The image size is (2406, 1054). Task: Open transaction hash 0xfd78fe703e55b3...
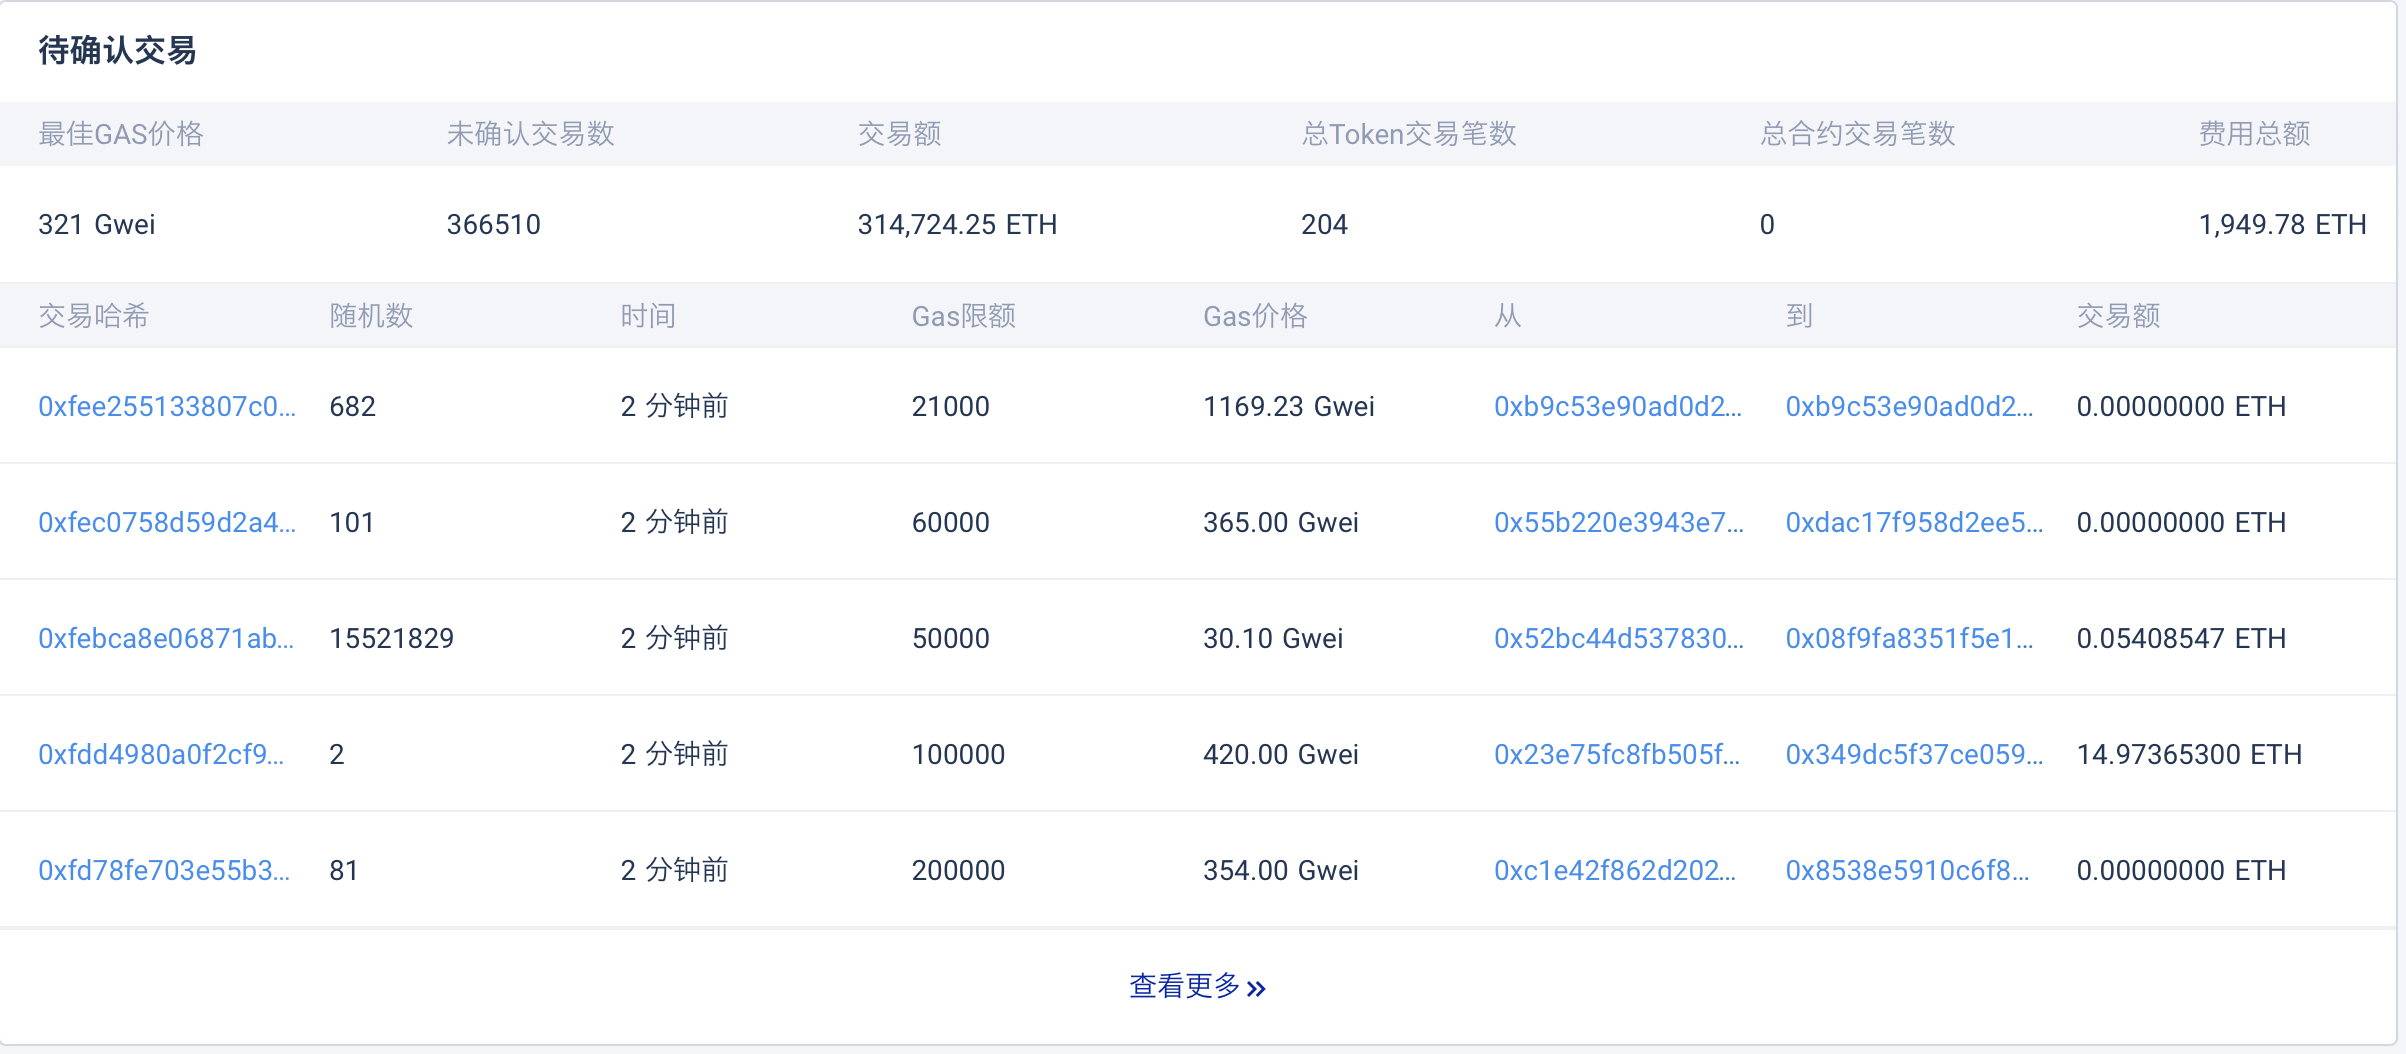[164, 870]
